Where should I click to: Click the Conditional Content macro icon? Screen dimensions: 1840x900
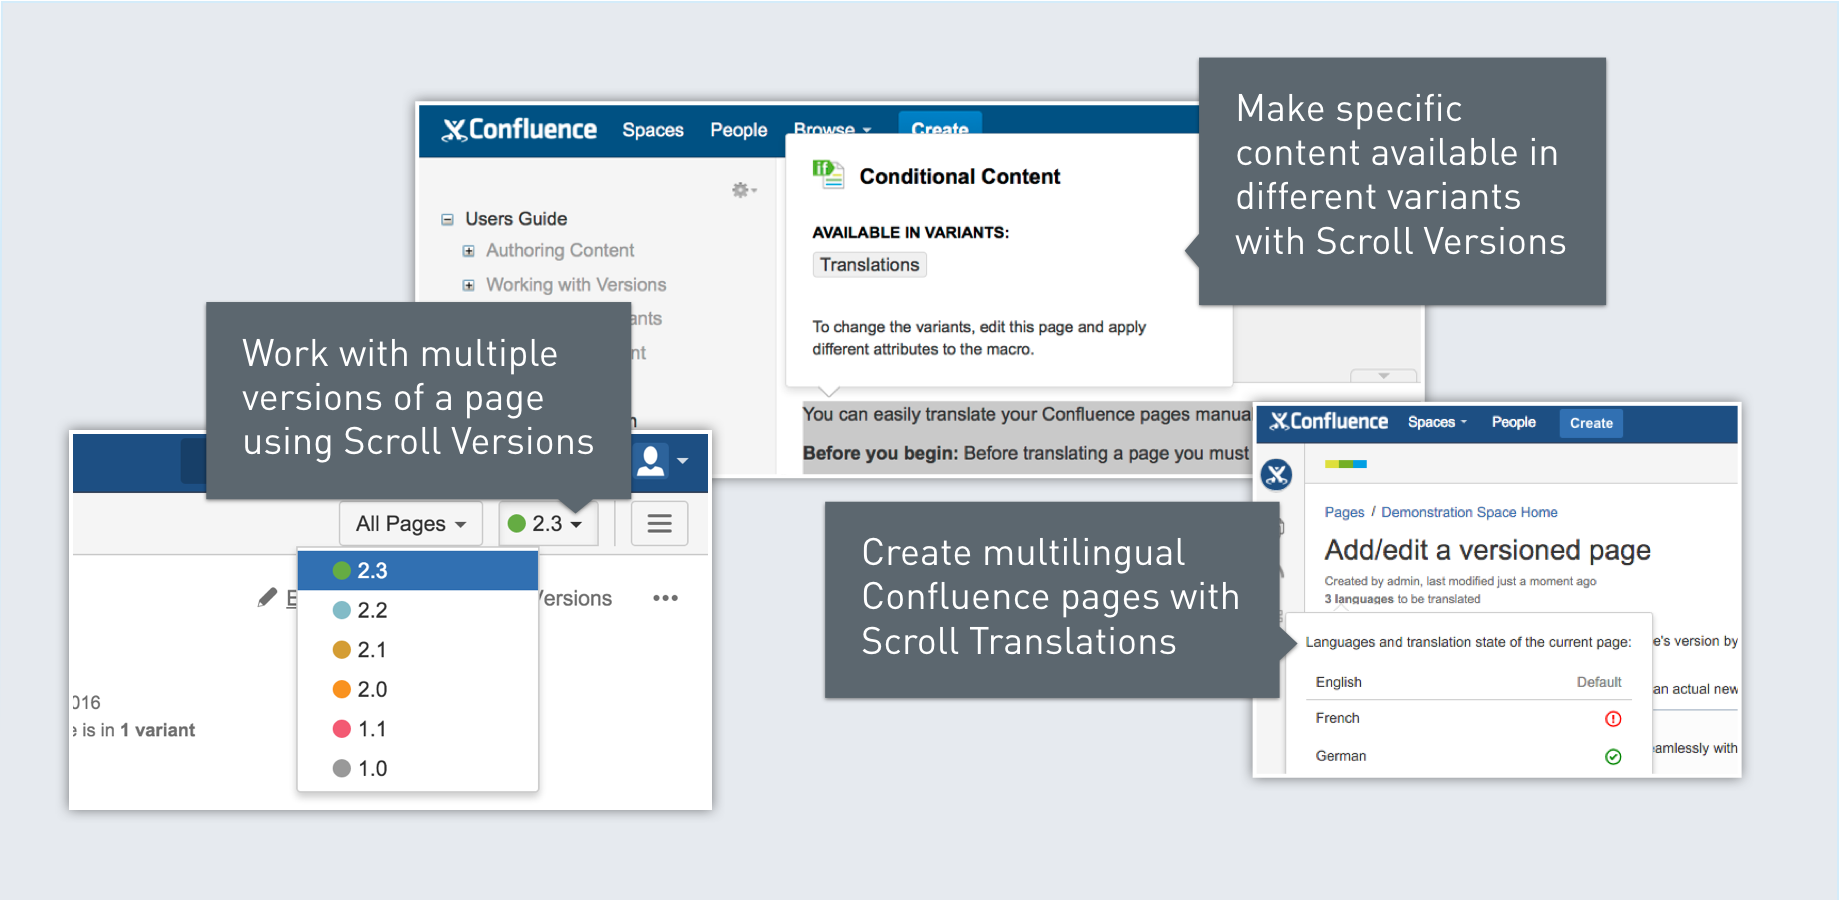828,174
